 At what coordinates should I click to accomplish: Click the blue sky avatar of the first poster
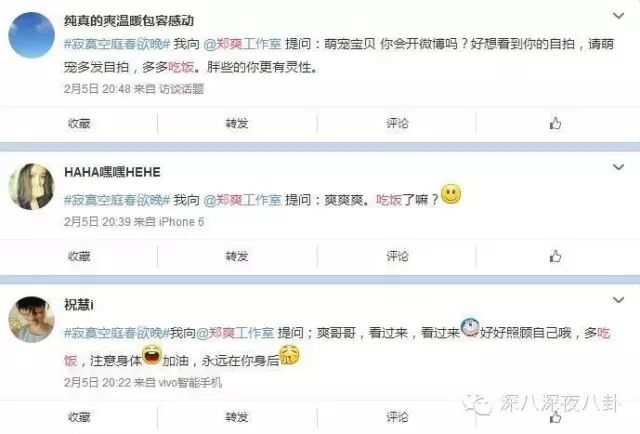(x=31, y=35)
